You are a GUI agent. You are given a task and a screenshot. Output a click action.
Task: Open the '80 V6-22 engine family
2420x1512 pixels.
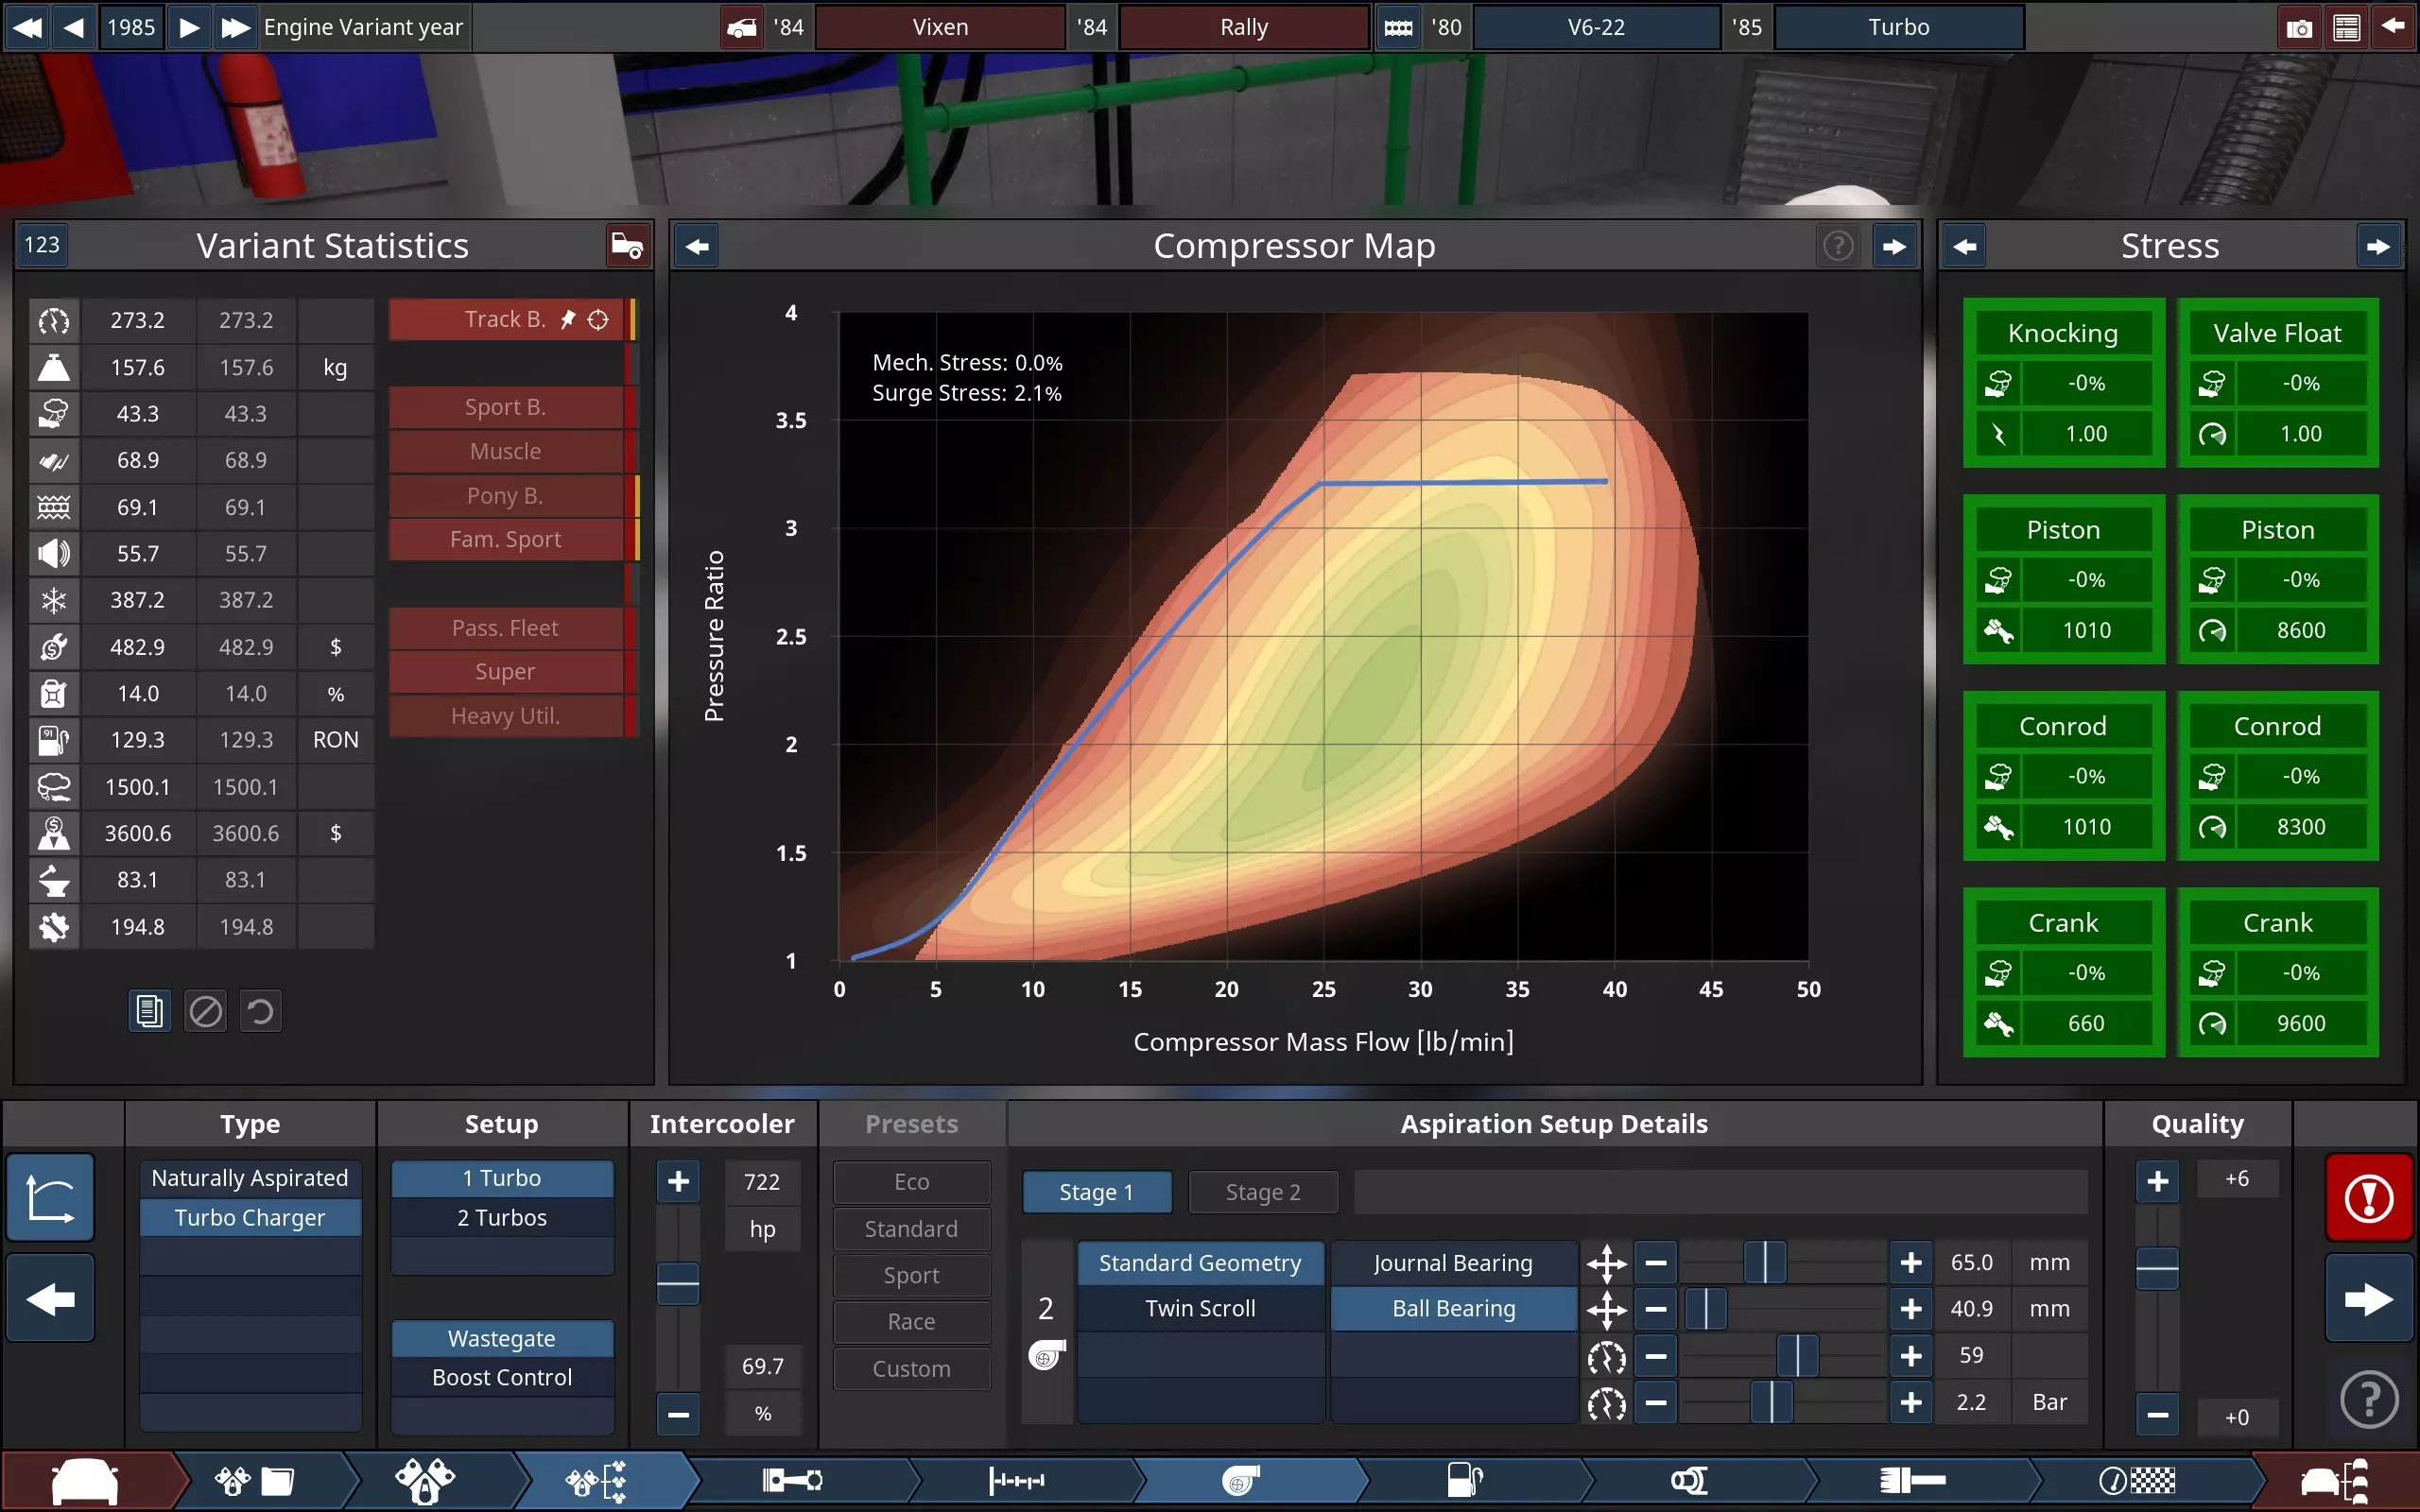[x=1596, y=28]
